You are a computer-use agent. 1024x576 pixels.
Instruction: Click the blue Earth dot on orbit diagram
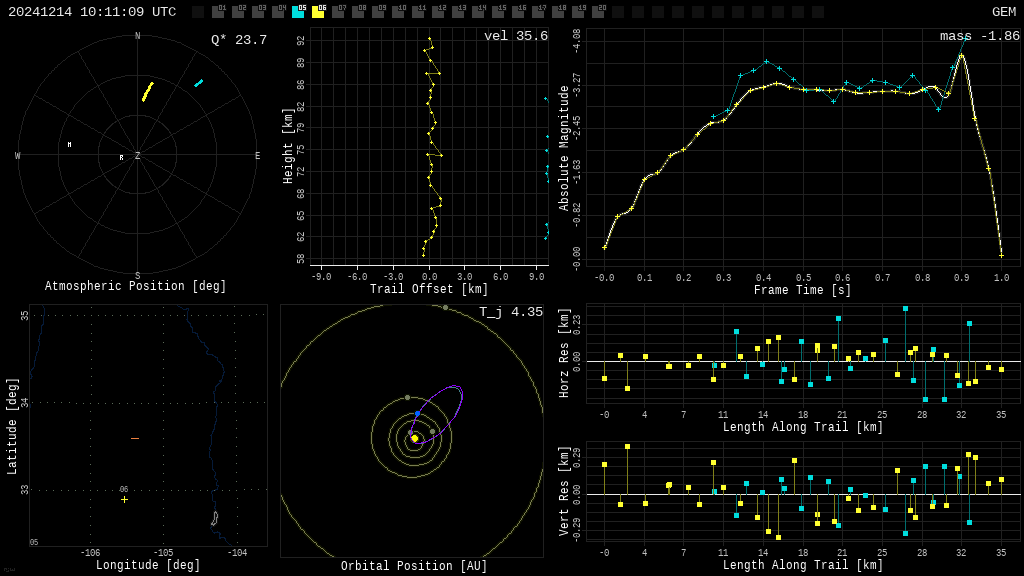point(418,413)
